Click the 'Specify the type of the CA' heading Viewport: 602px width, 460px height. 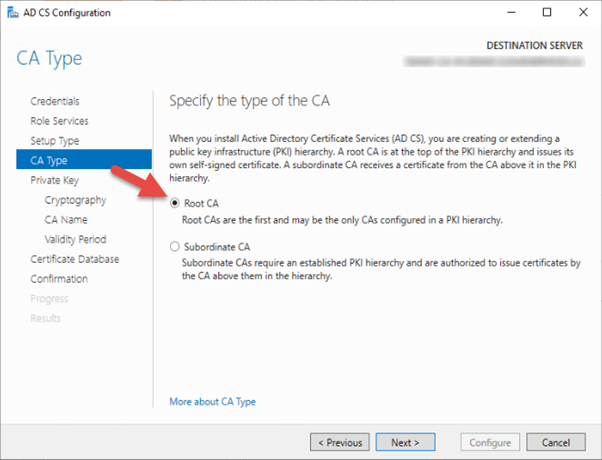(250, 101)
